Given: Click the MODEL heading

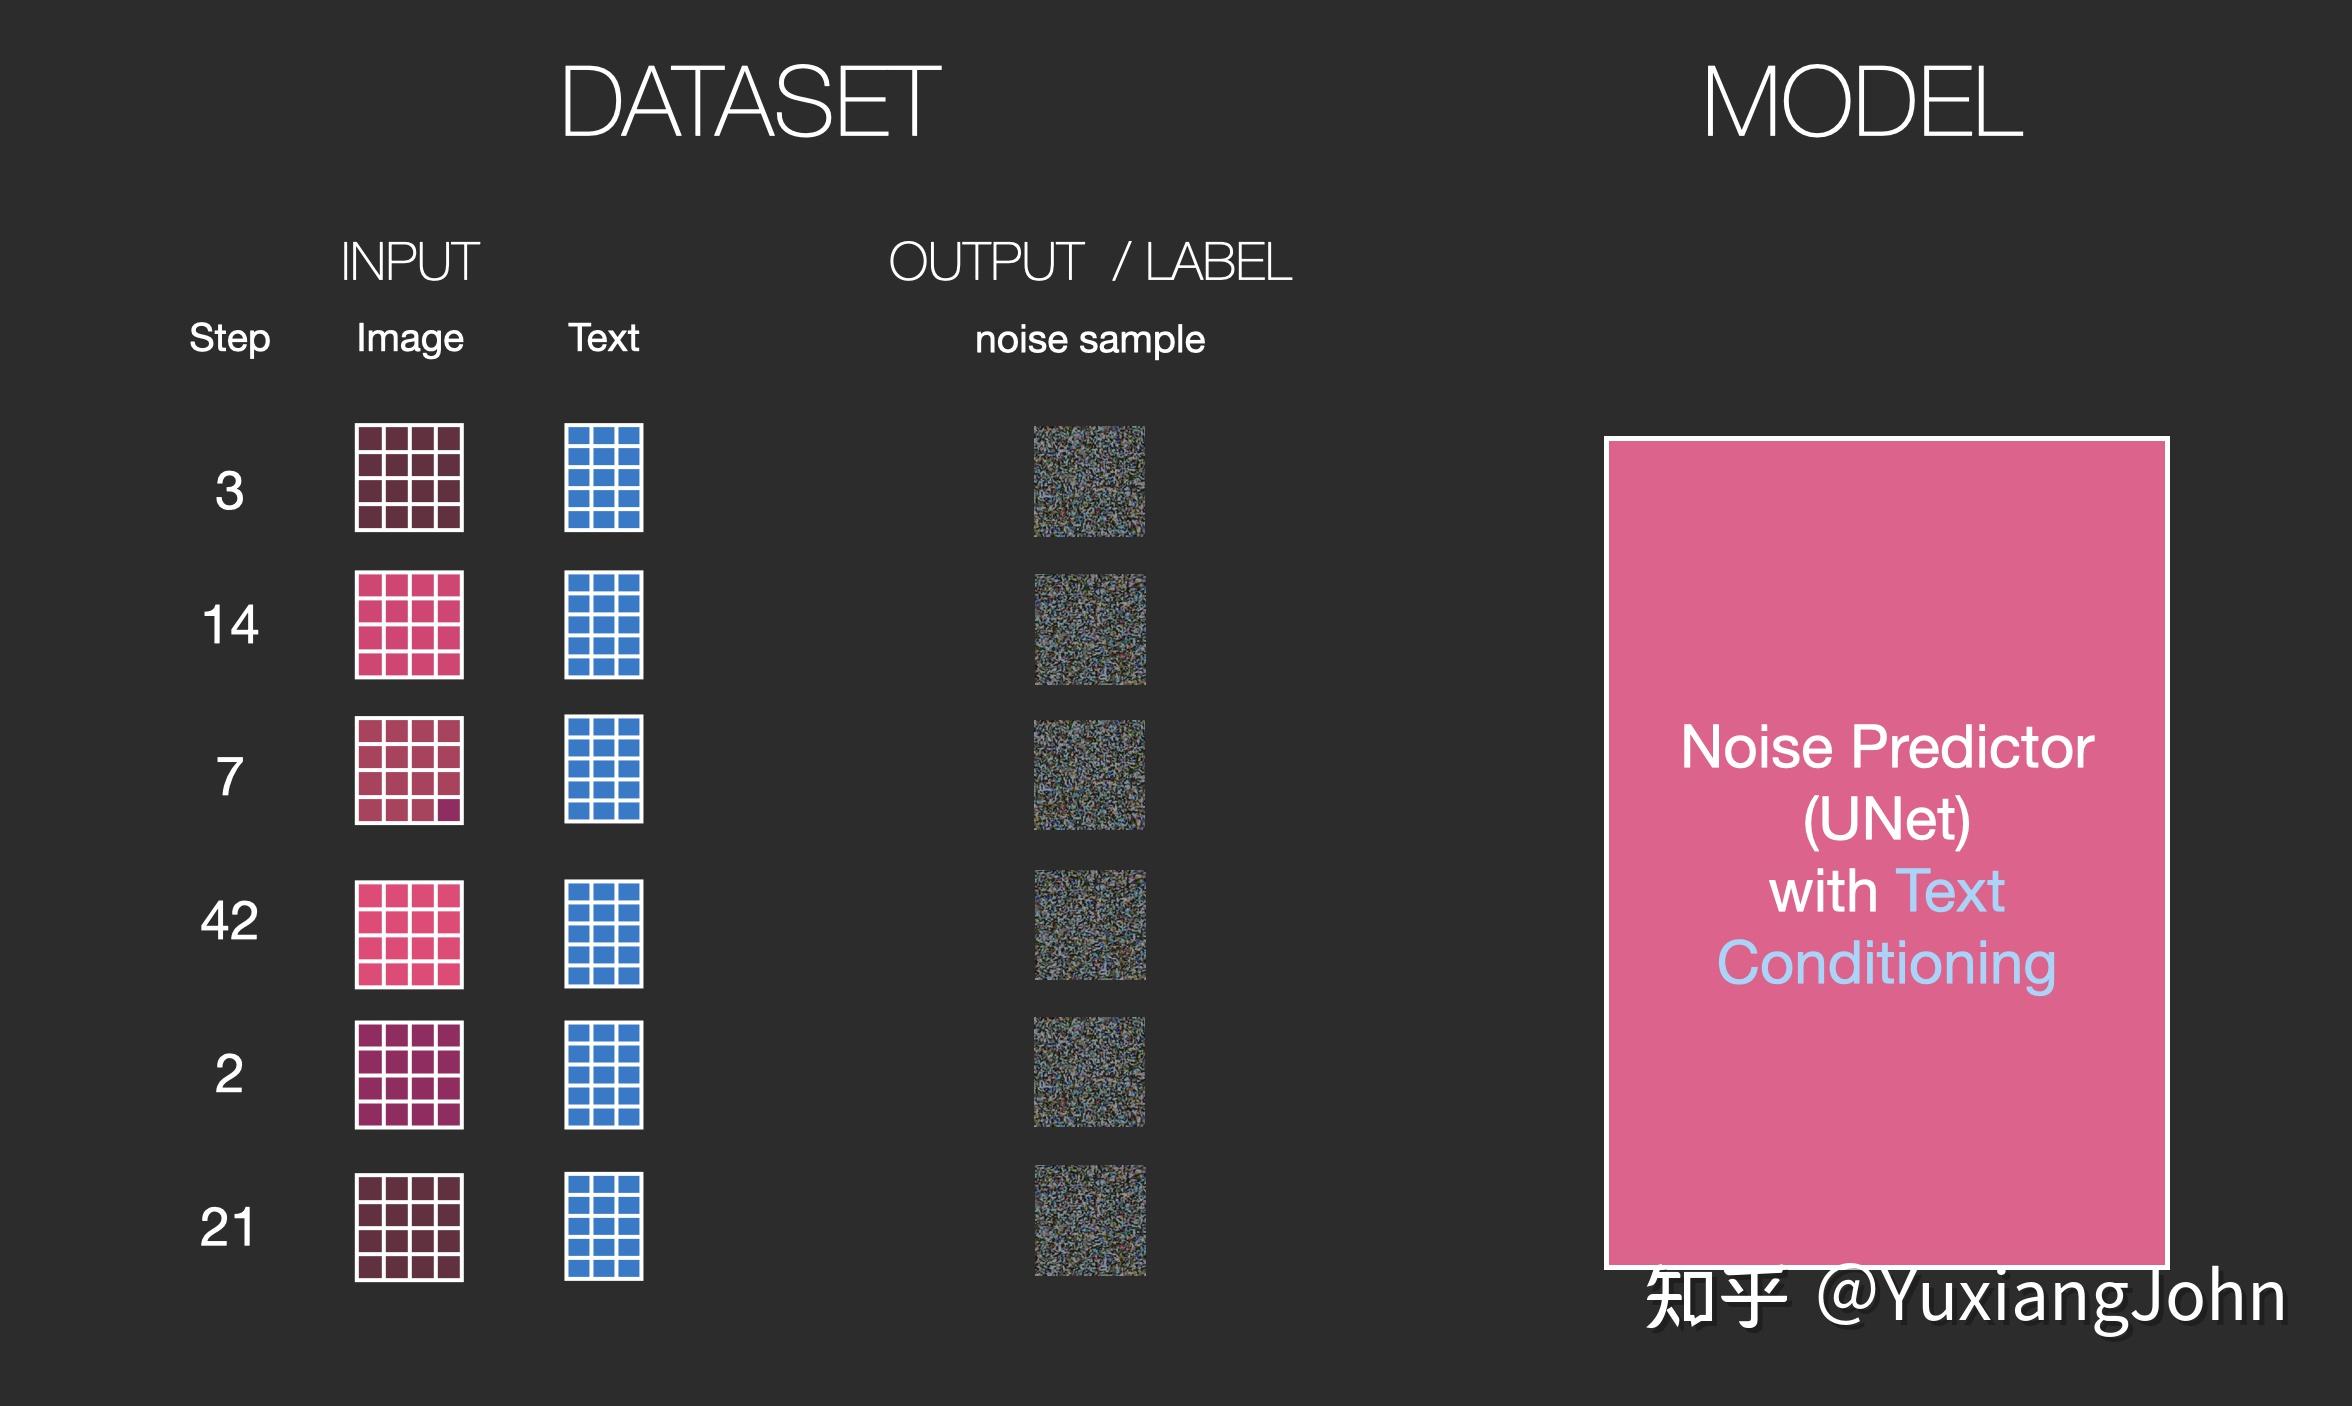Looking at the screenshot, I should point(1862,102).
